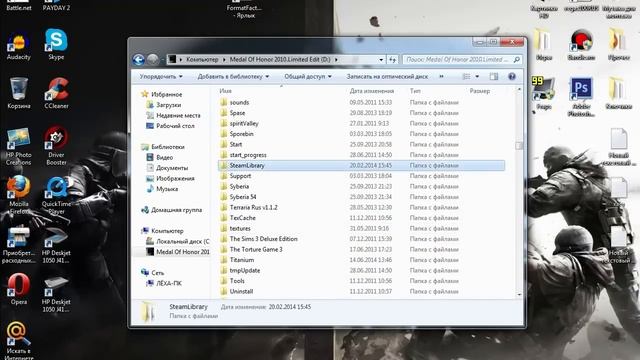
Task: Launch QuickTime Player shortcut
Action: [x=56, y=196]
